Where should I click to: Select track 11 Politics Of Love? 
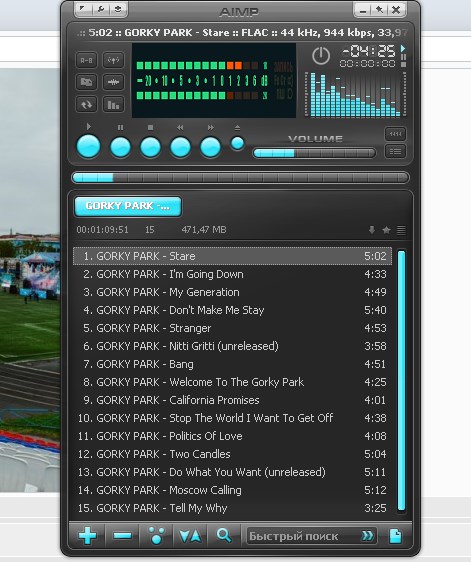(x=232, y=436)
